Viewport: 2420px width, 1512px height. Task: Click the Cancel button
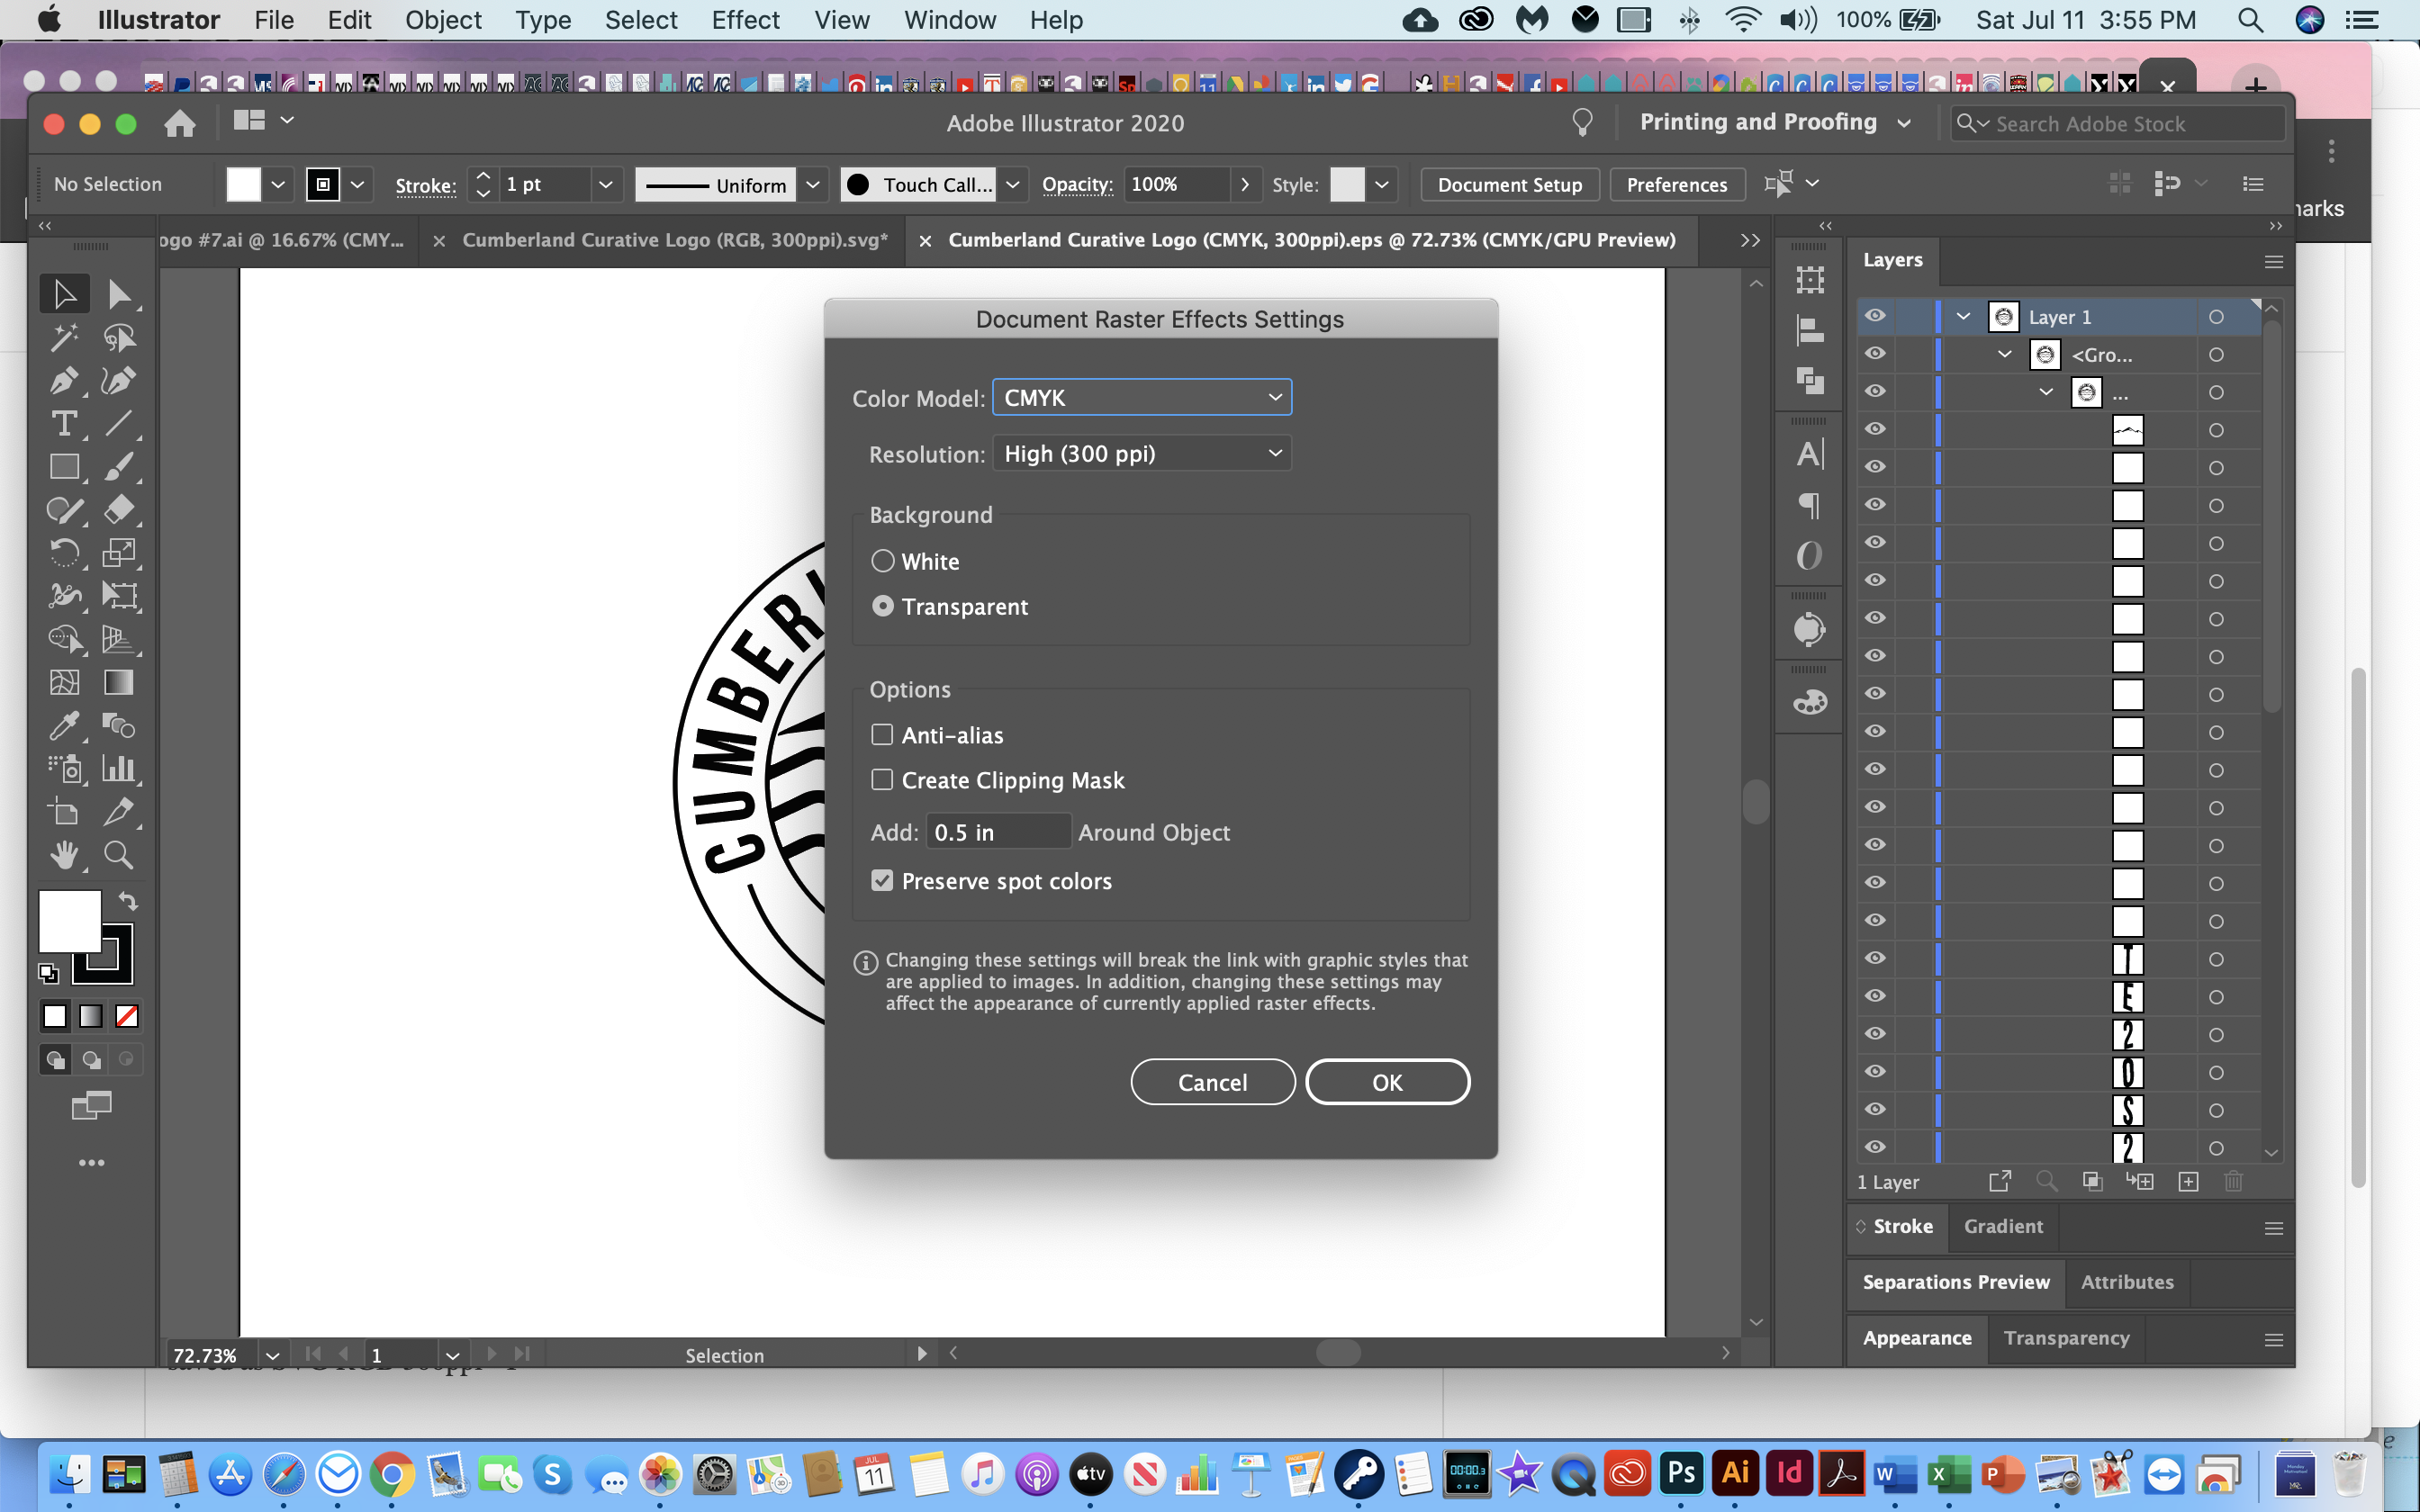[1213, 1082]
